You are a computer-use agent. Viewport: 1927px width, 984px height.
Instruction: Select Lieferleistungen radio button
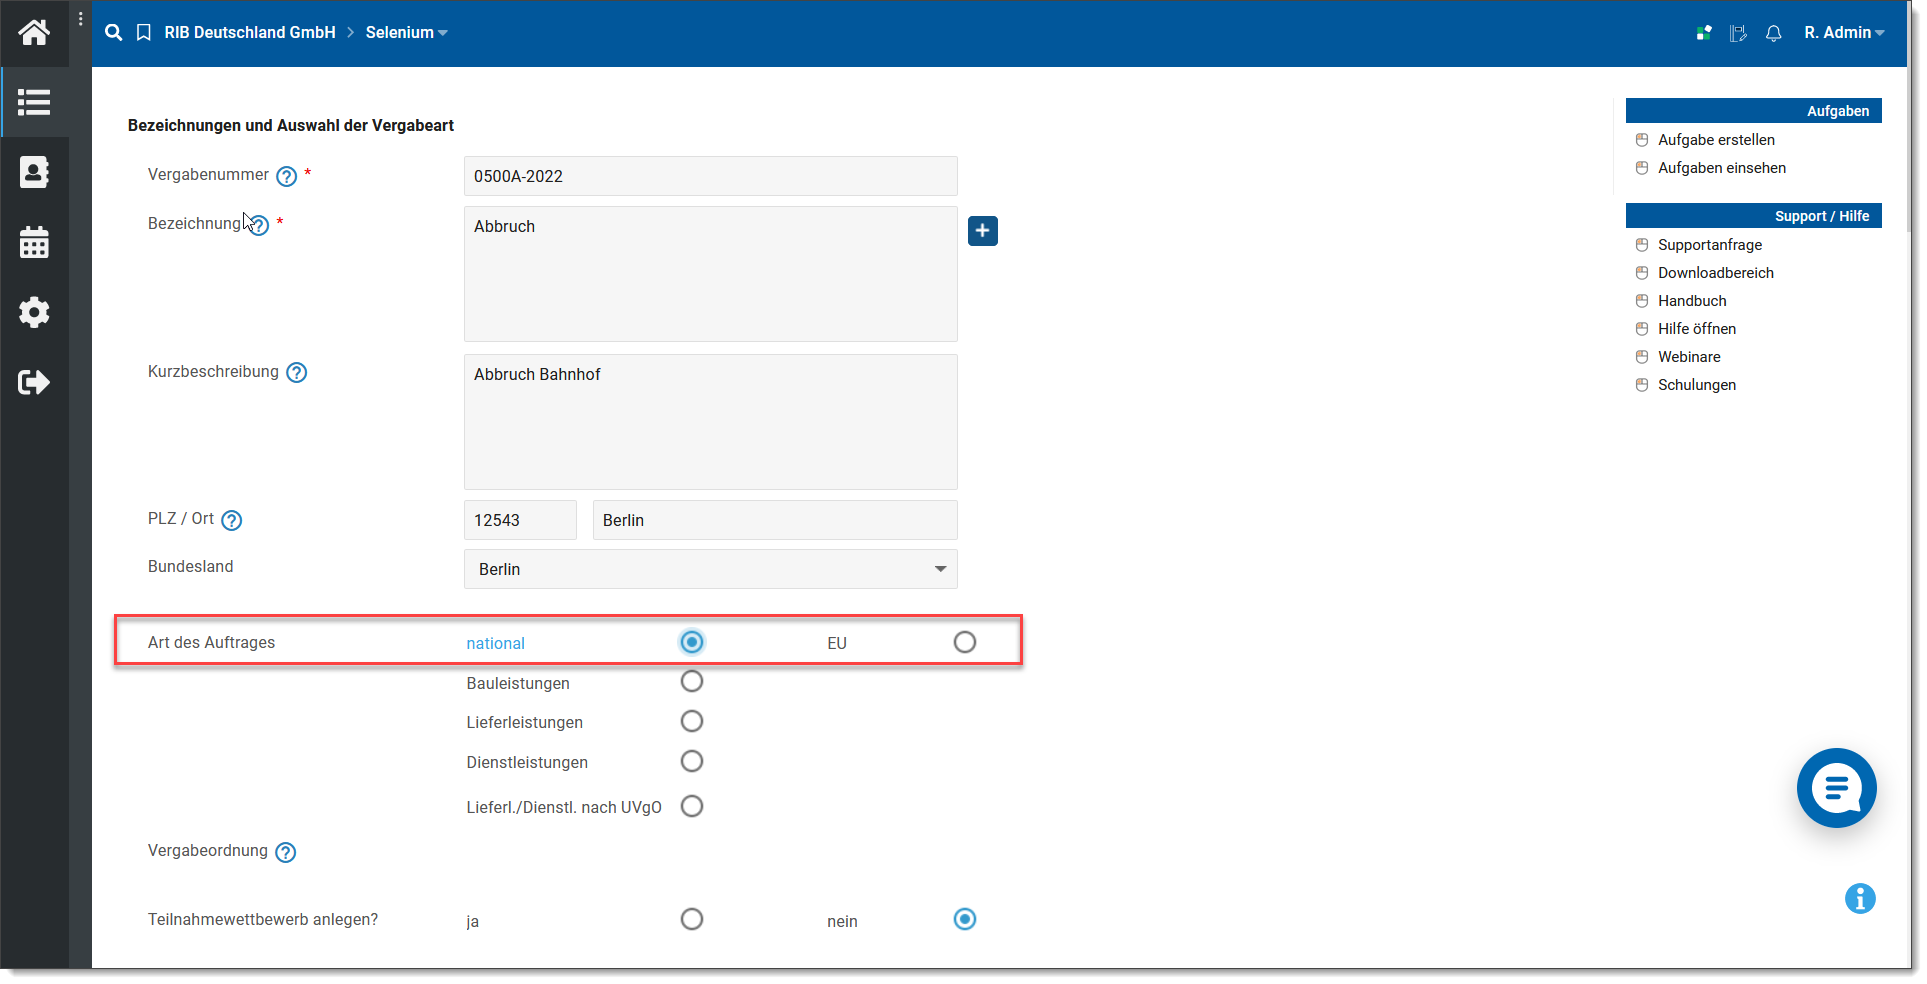click(x=692, y=721)
